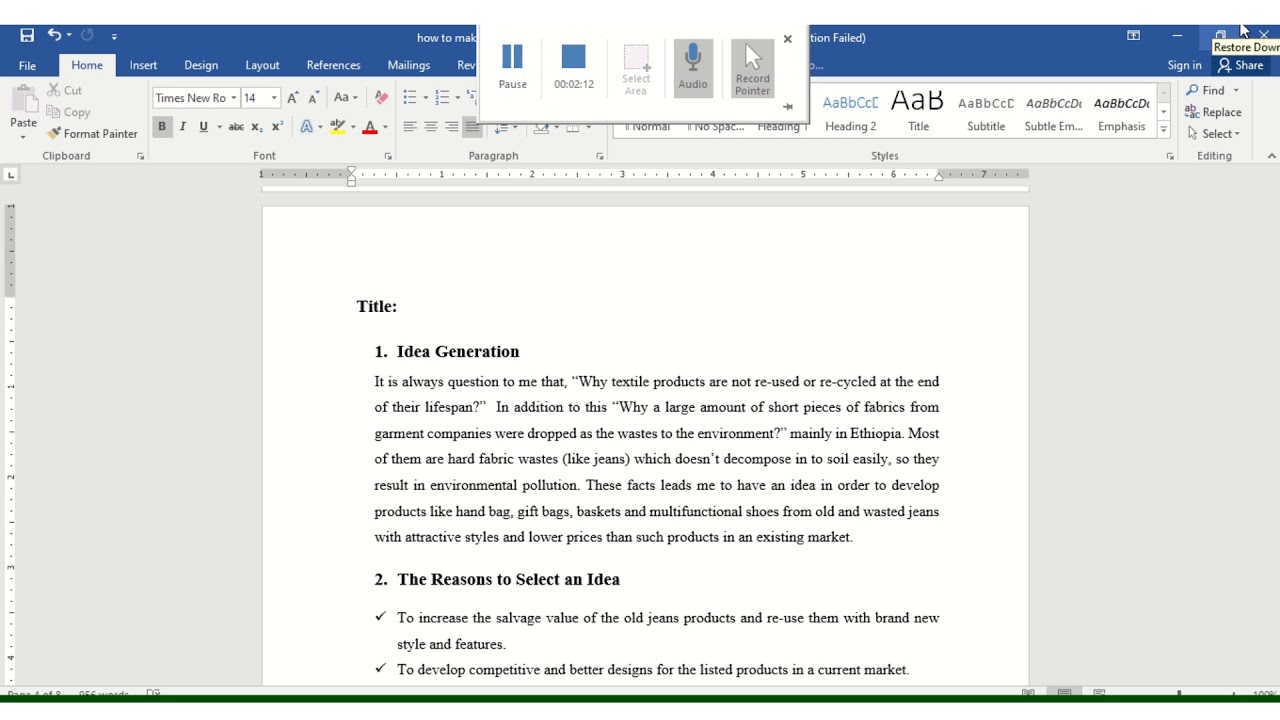Apply the Emphasis style

1122,111
